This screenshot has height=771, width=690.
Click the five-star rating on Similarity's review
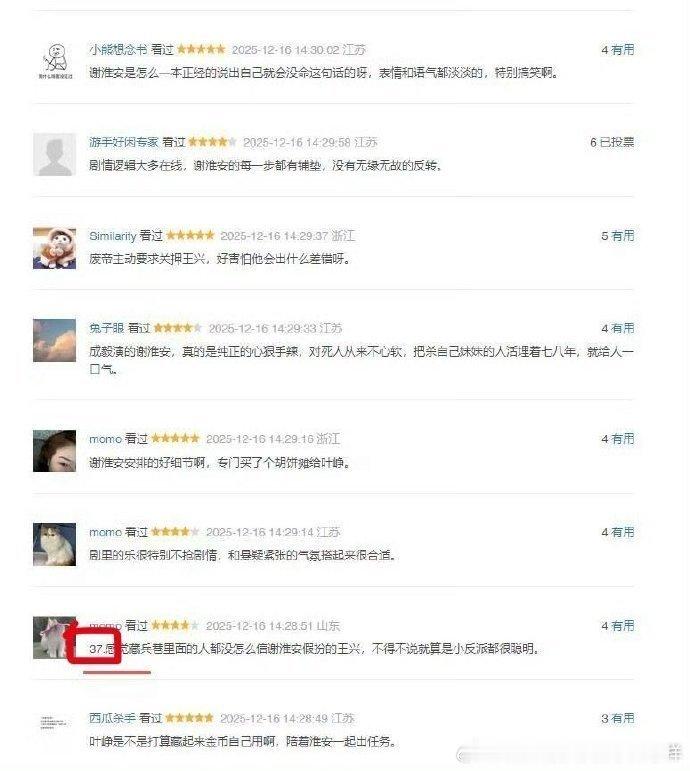tap(190, 235)
